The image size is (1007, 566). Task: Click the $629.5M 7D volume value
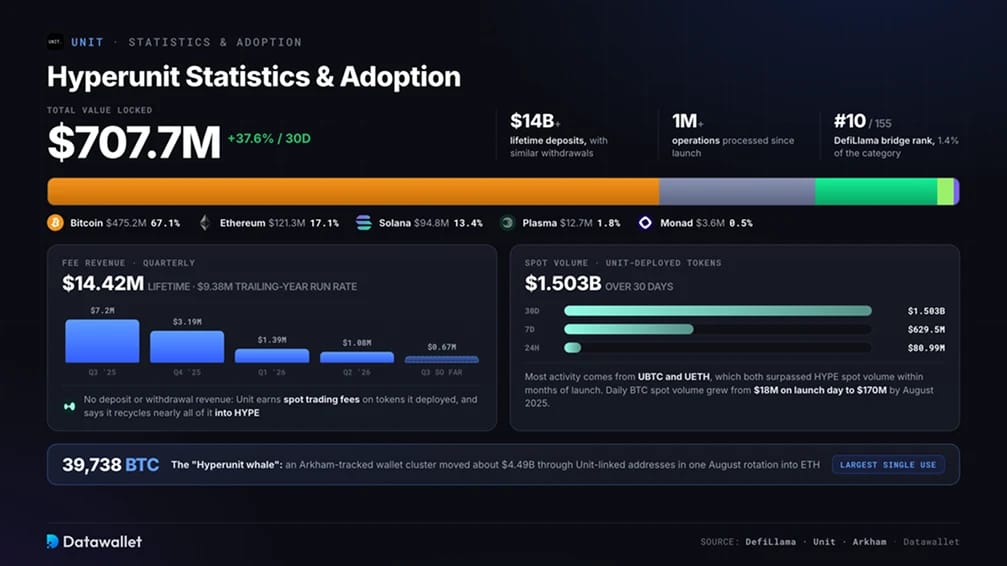[x=926, y=330]
